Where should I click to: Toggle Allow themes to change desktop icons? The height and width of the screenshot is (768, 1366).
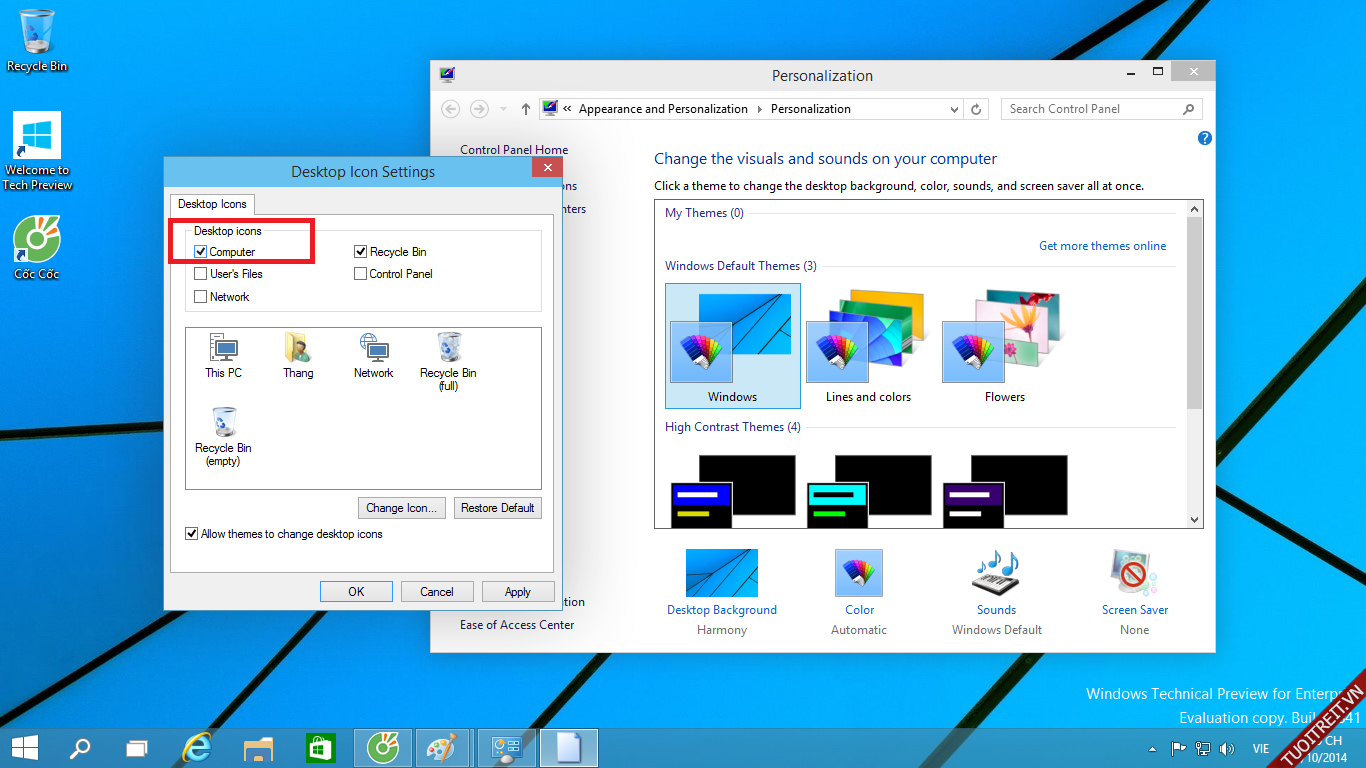coord(192,534)
